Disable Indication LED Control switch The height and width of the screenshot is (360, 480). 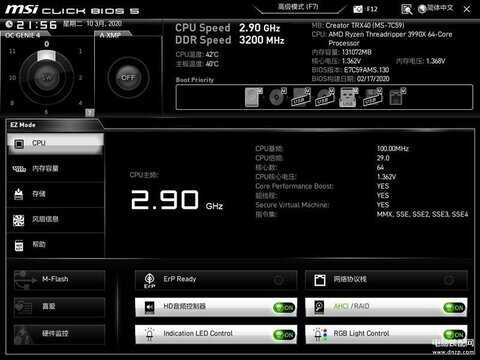tap(284, 334)
